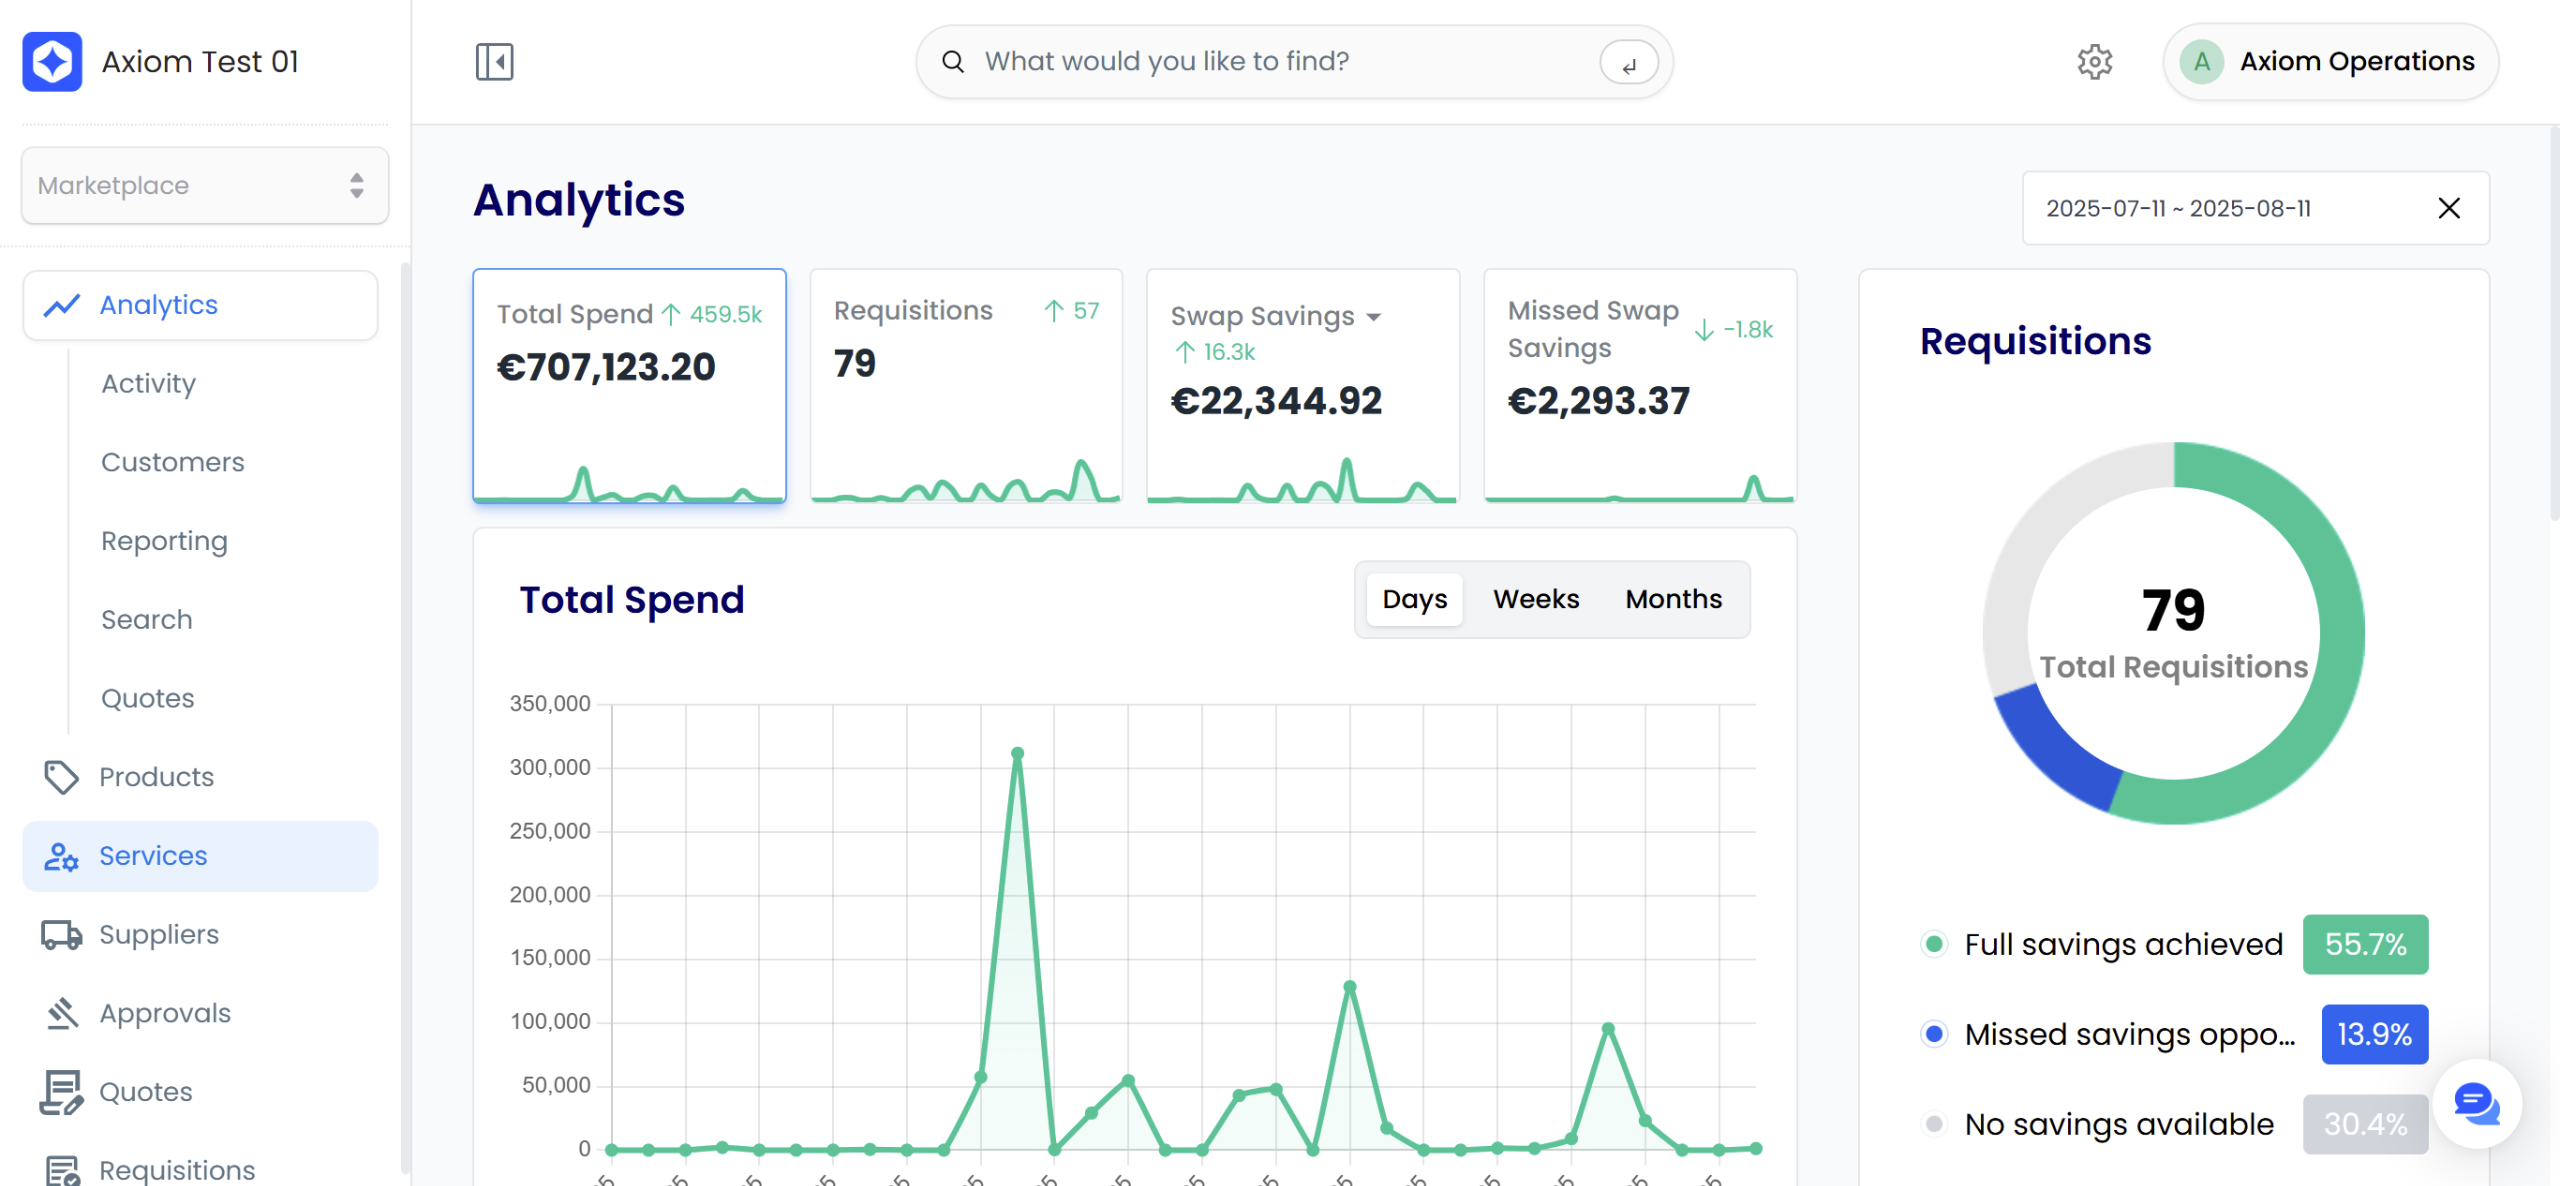Open the chat support bubble

click(x=2476, y=1104)
